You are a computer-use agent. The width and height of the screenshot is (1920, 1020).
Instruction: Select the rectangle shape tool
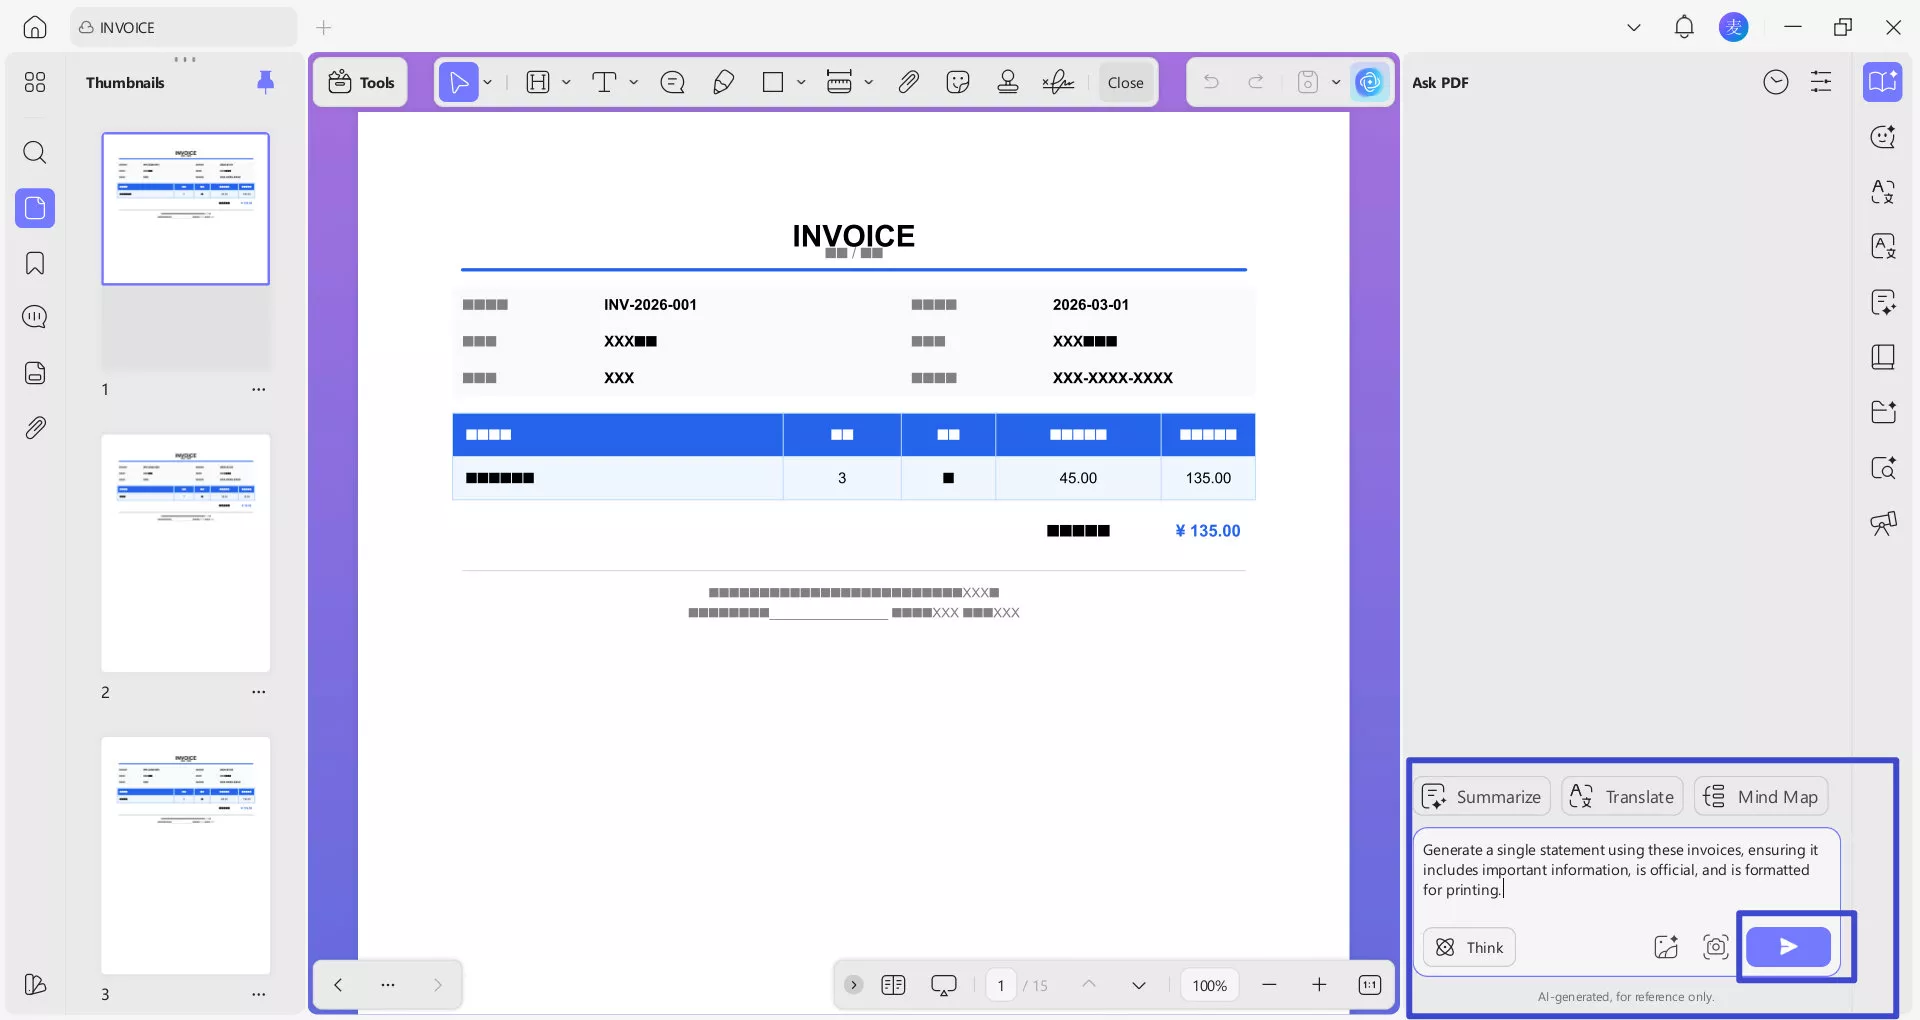pos(773,82)
